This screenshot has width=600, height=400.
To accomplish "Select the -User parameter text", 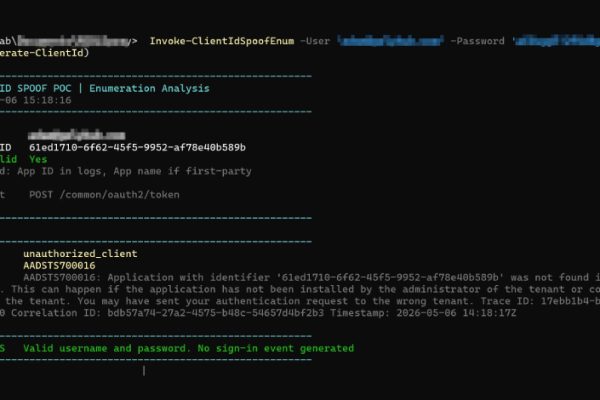I will 315,41.
